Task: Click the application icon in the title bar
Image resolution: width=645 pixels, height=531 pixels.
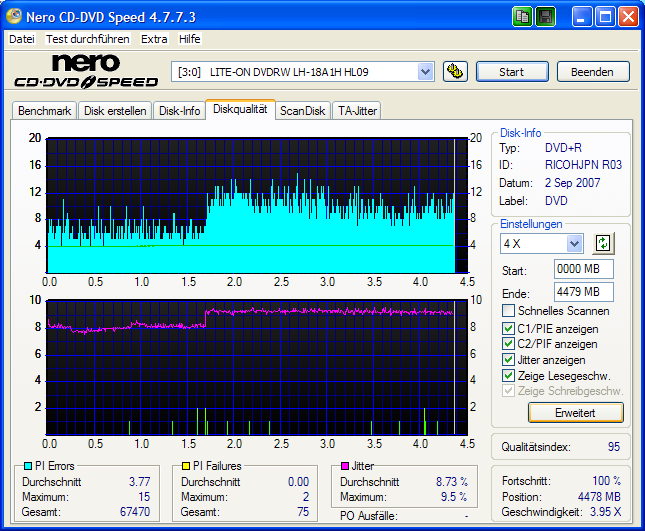Action: point(15,17)
